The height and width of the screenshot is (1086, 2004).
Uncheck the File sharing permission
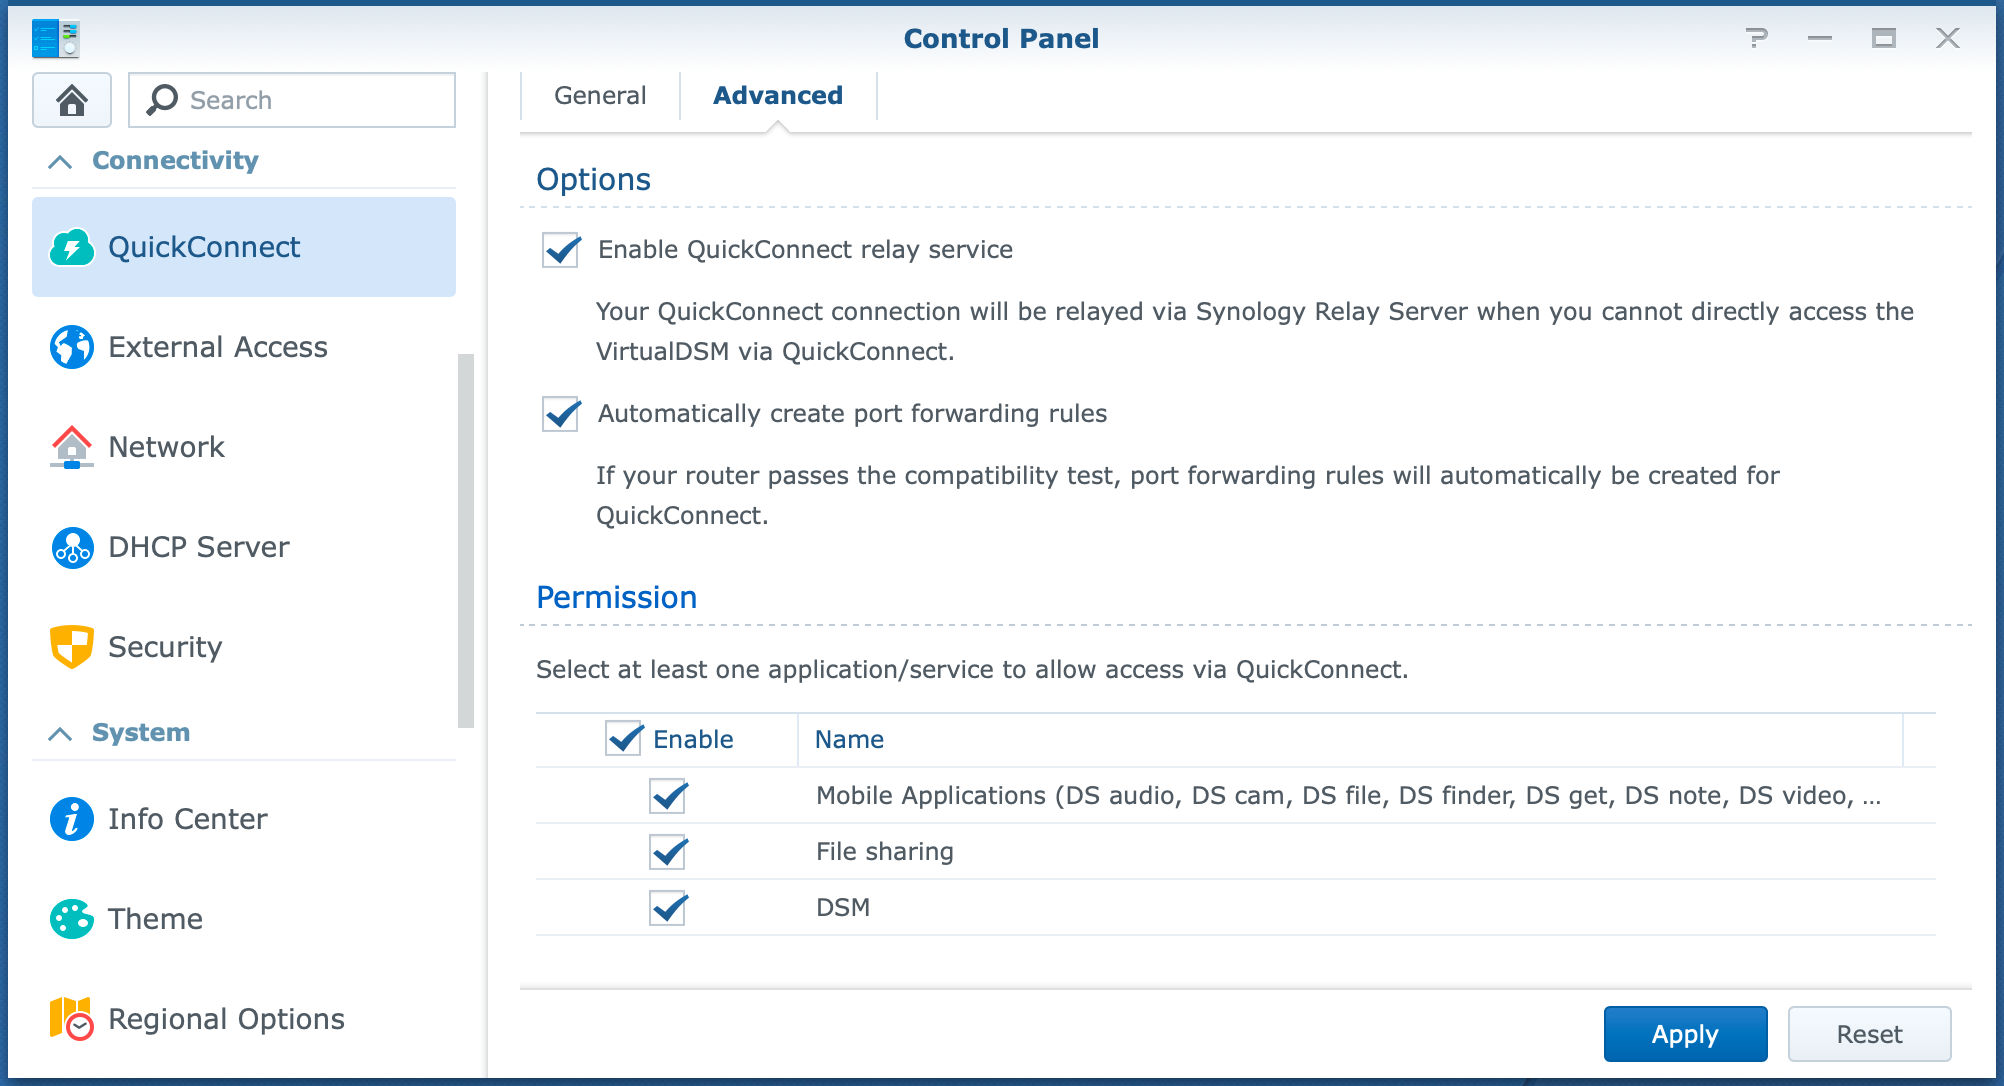pyautogui.click(x=668, y=852)
